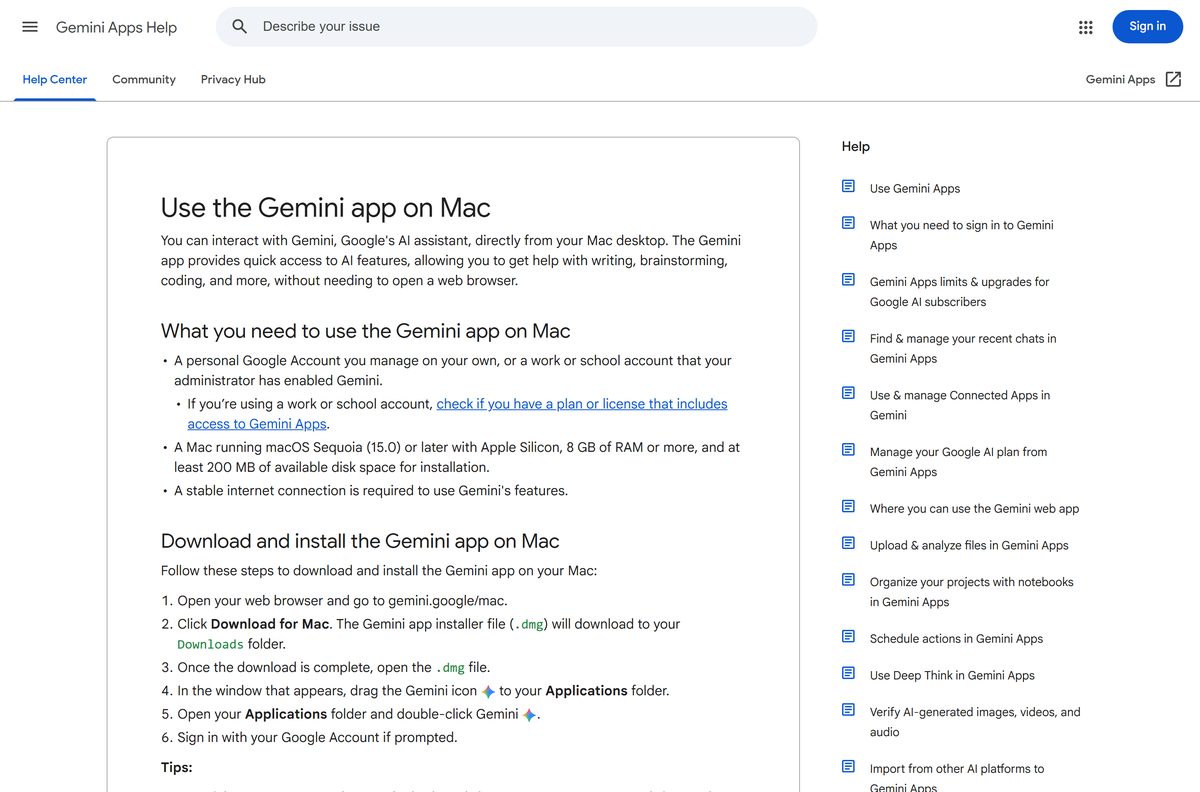Open Find & manage your recent chats
The width and height of the screenshot is (1200, 792).
963,348
